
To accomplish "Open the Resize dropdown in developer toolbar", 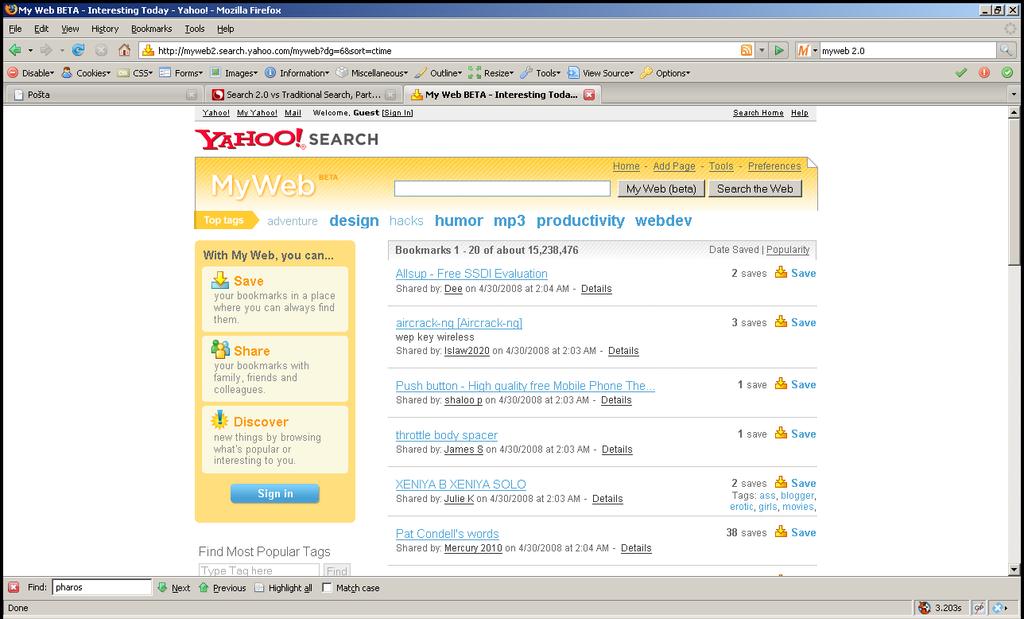I will click(x=491, y=73).
